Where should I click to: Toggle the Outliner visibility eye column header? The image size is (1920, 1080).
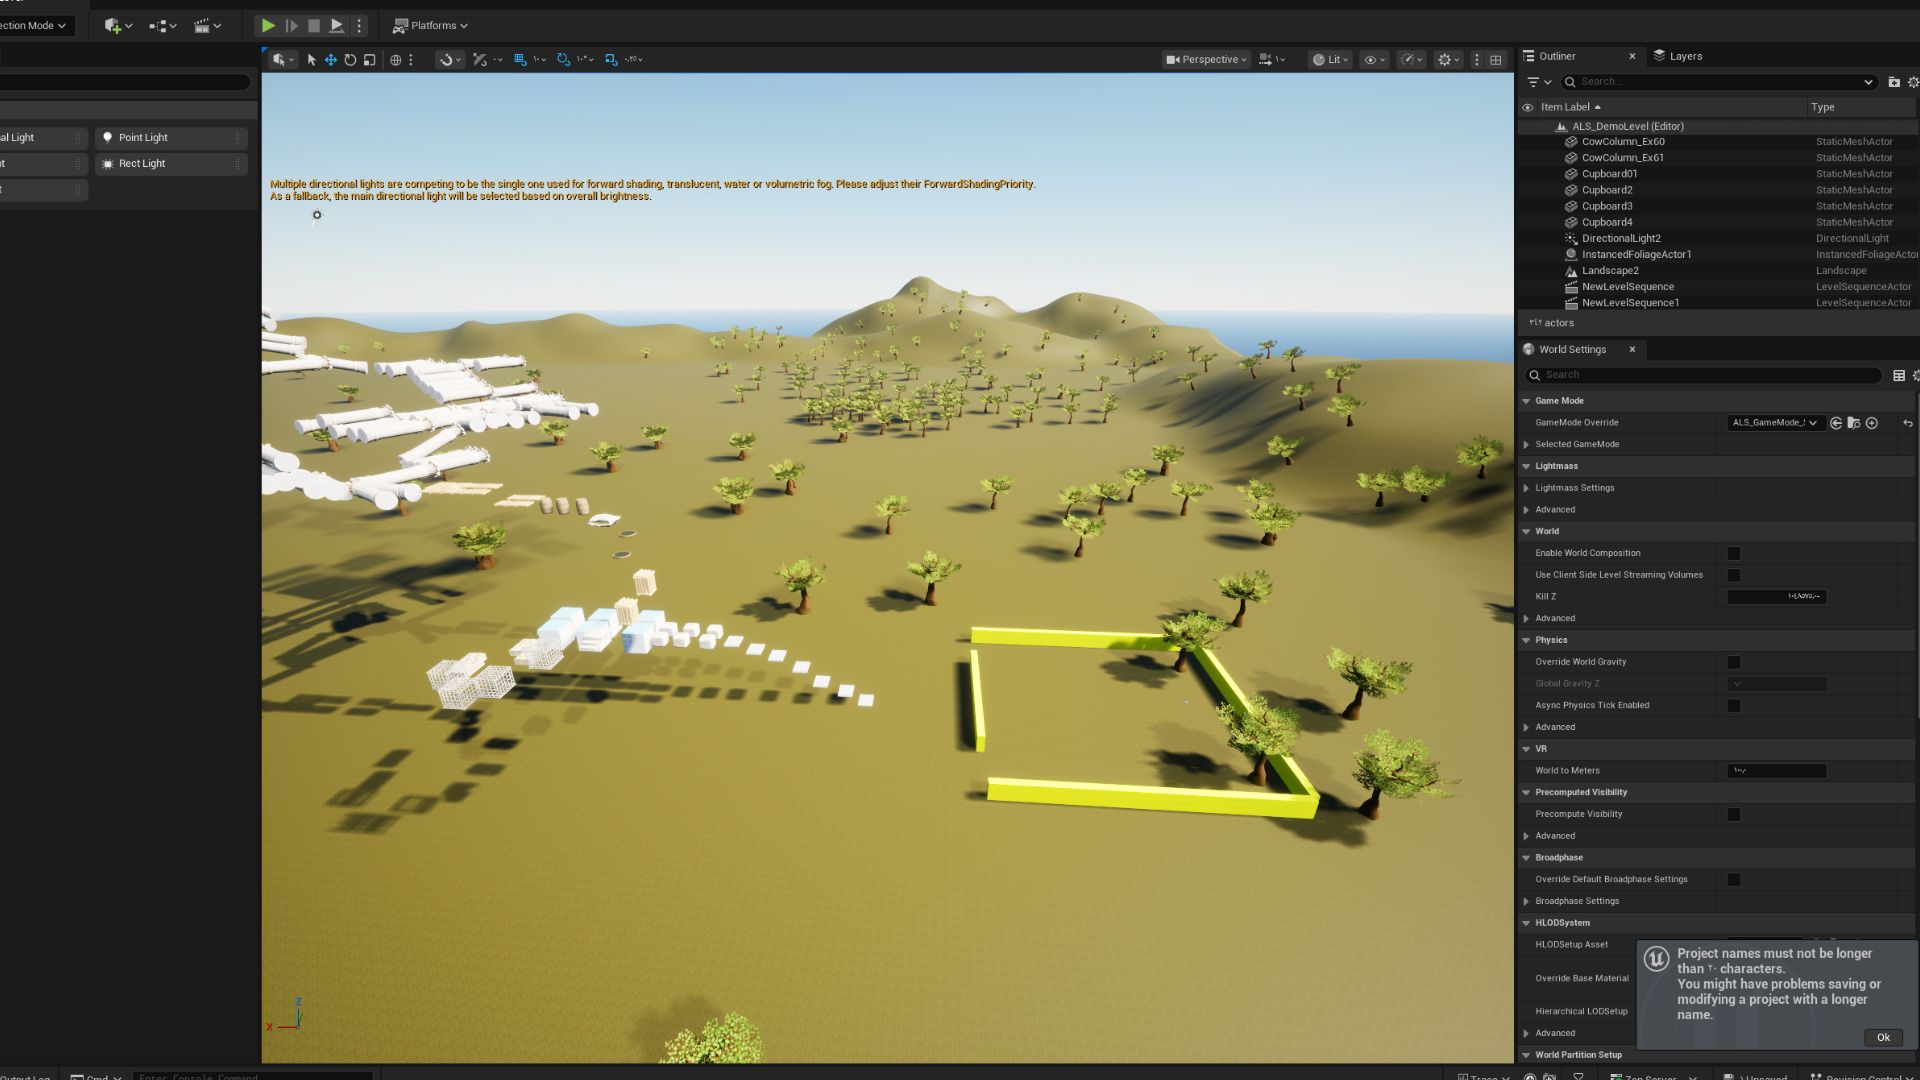coord(1527,107)
